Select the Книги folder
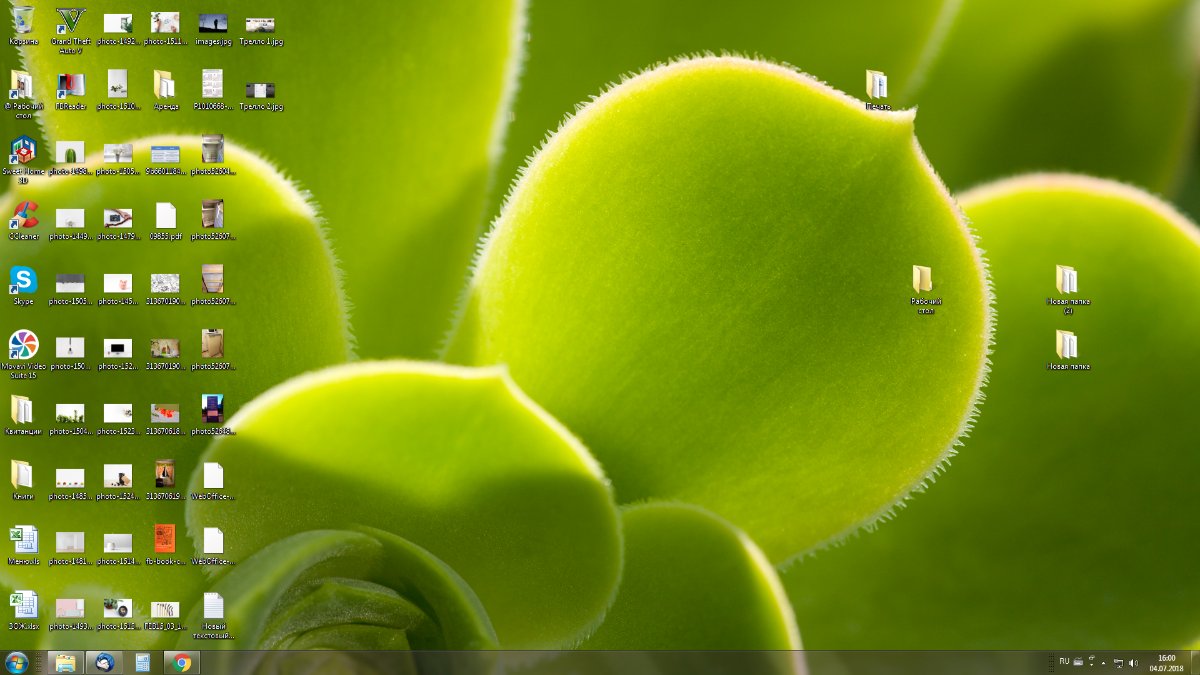 tap(22, 475)
